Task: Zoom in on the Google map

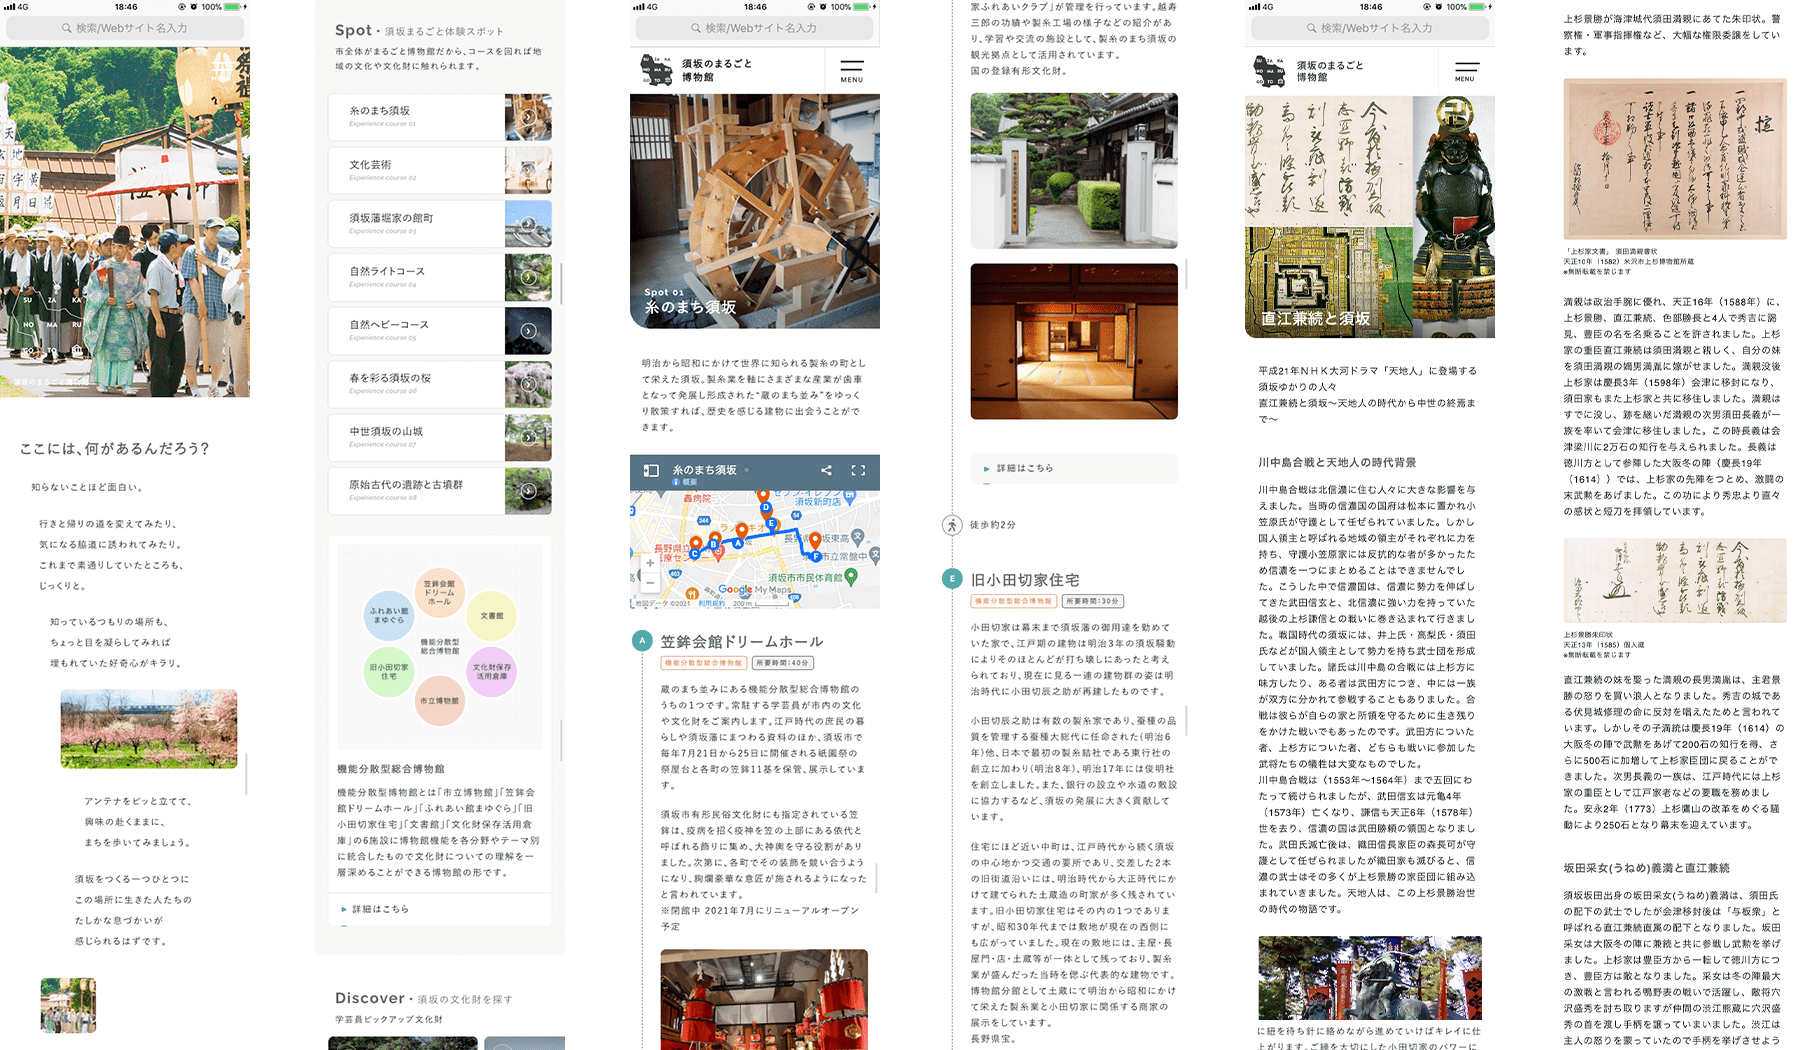Action: point(650,563)
